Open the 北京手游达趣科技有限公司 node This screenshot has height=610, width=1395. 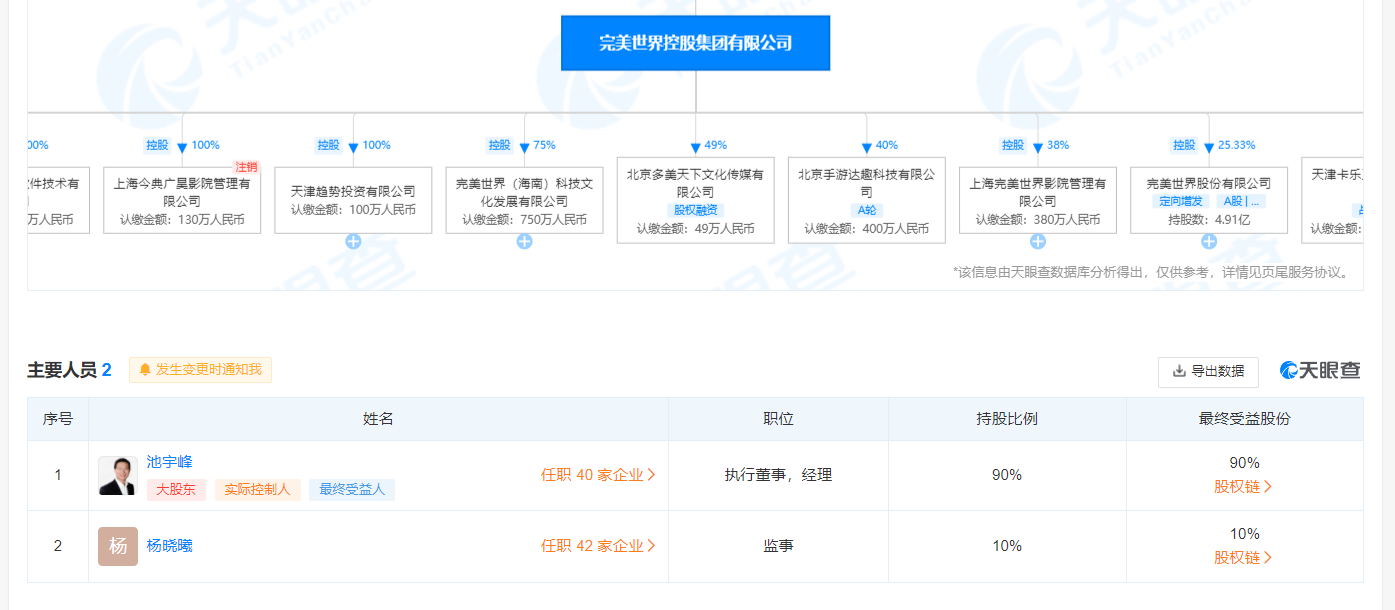[x=866, y=200]
